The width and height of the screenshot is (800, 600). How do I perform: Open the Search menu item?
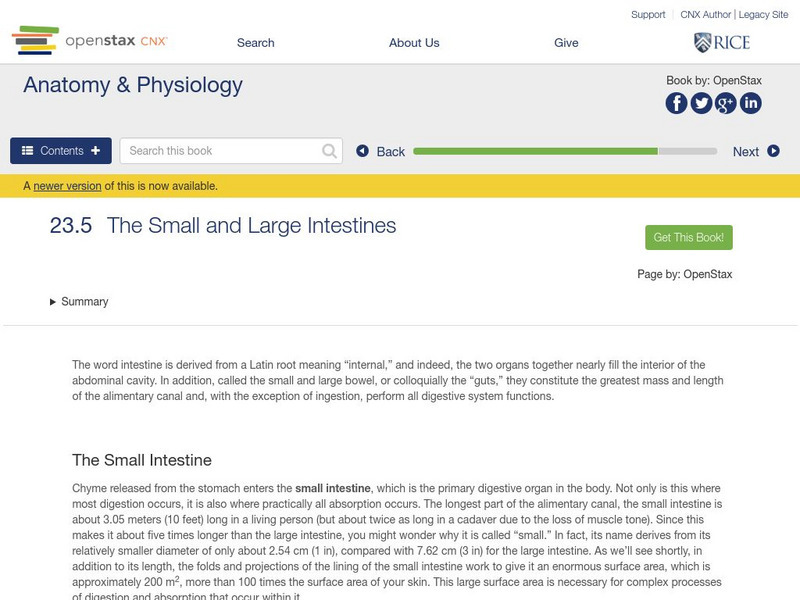pos(256,43)
